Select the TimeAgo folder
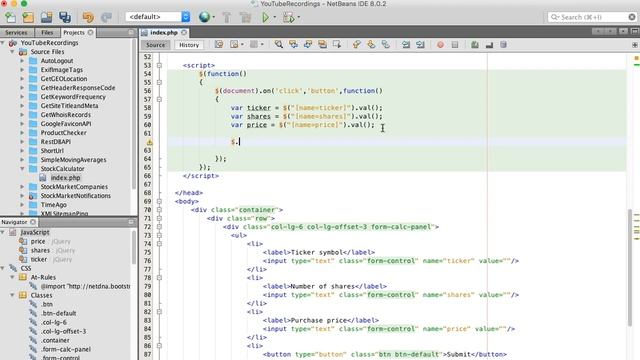Image resolution: width=640 pixels, height=360 pixels. tap(53, 204)
